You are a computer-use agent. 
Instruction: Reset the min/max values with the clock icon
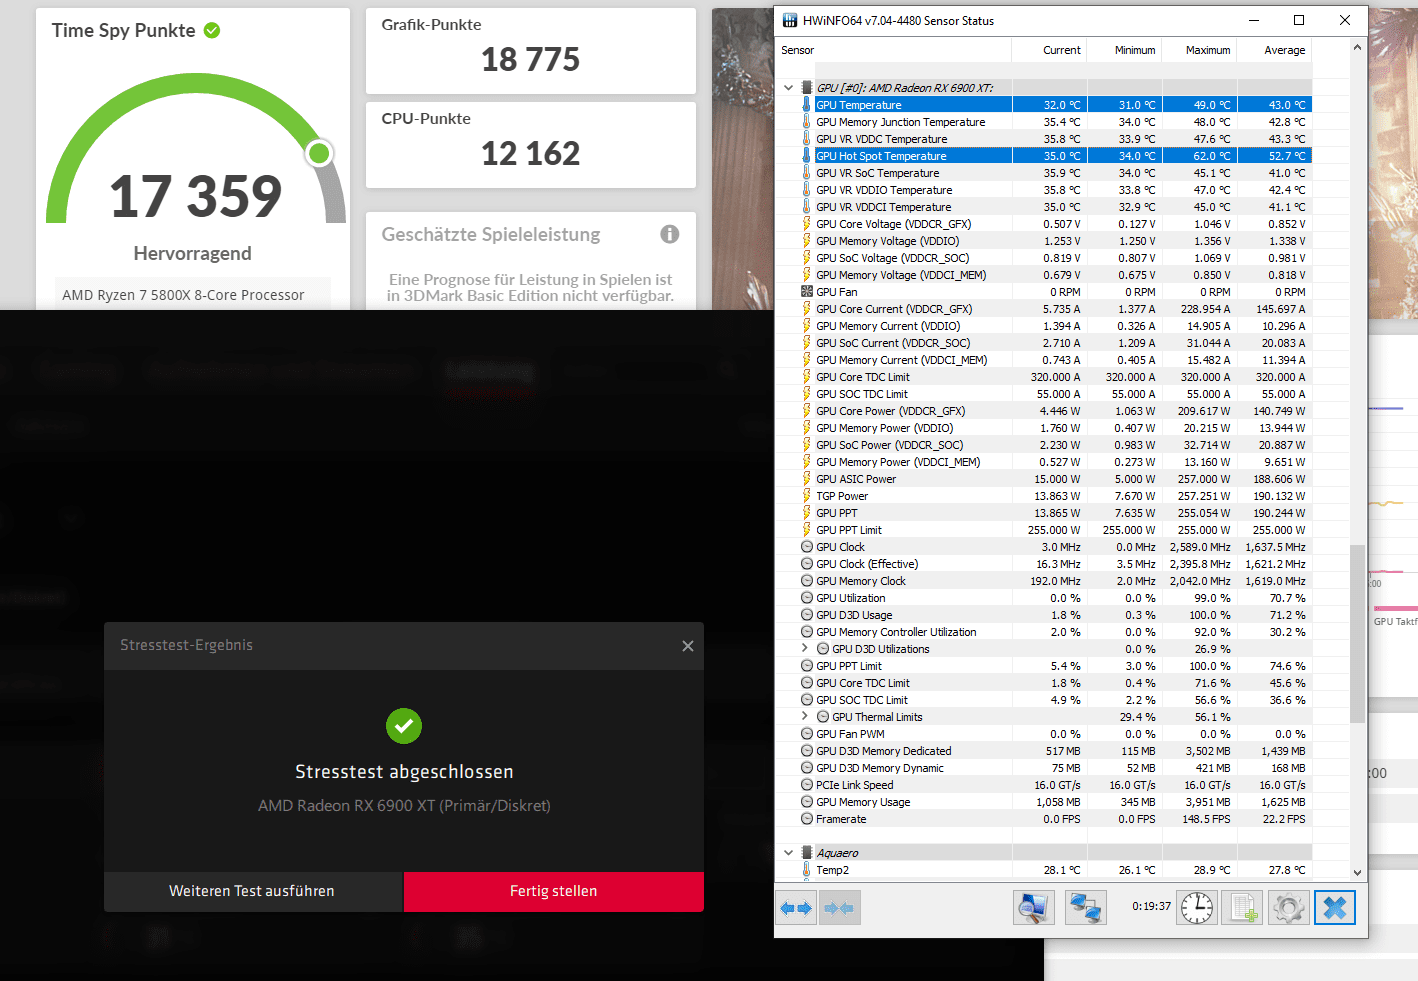pyautogui.click(x=1197, y=908)
